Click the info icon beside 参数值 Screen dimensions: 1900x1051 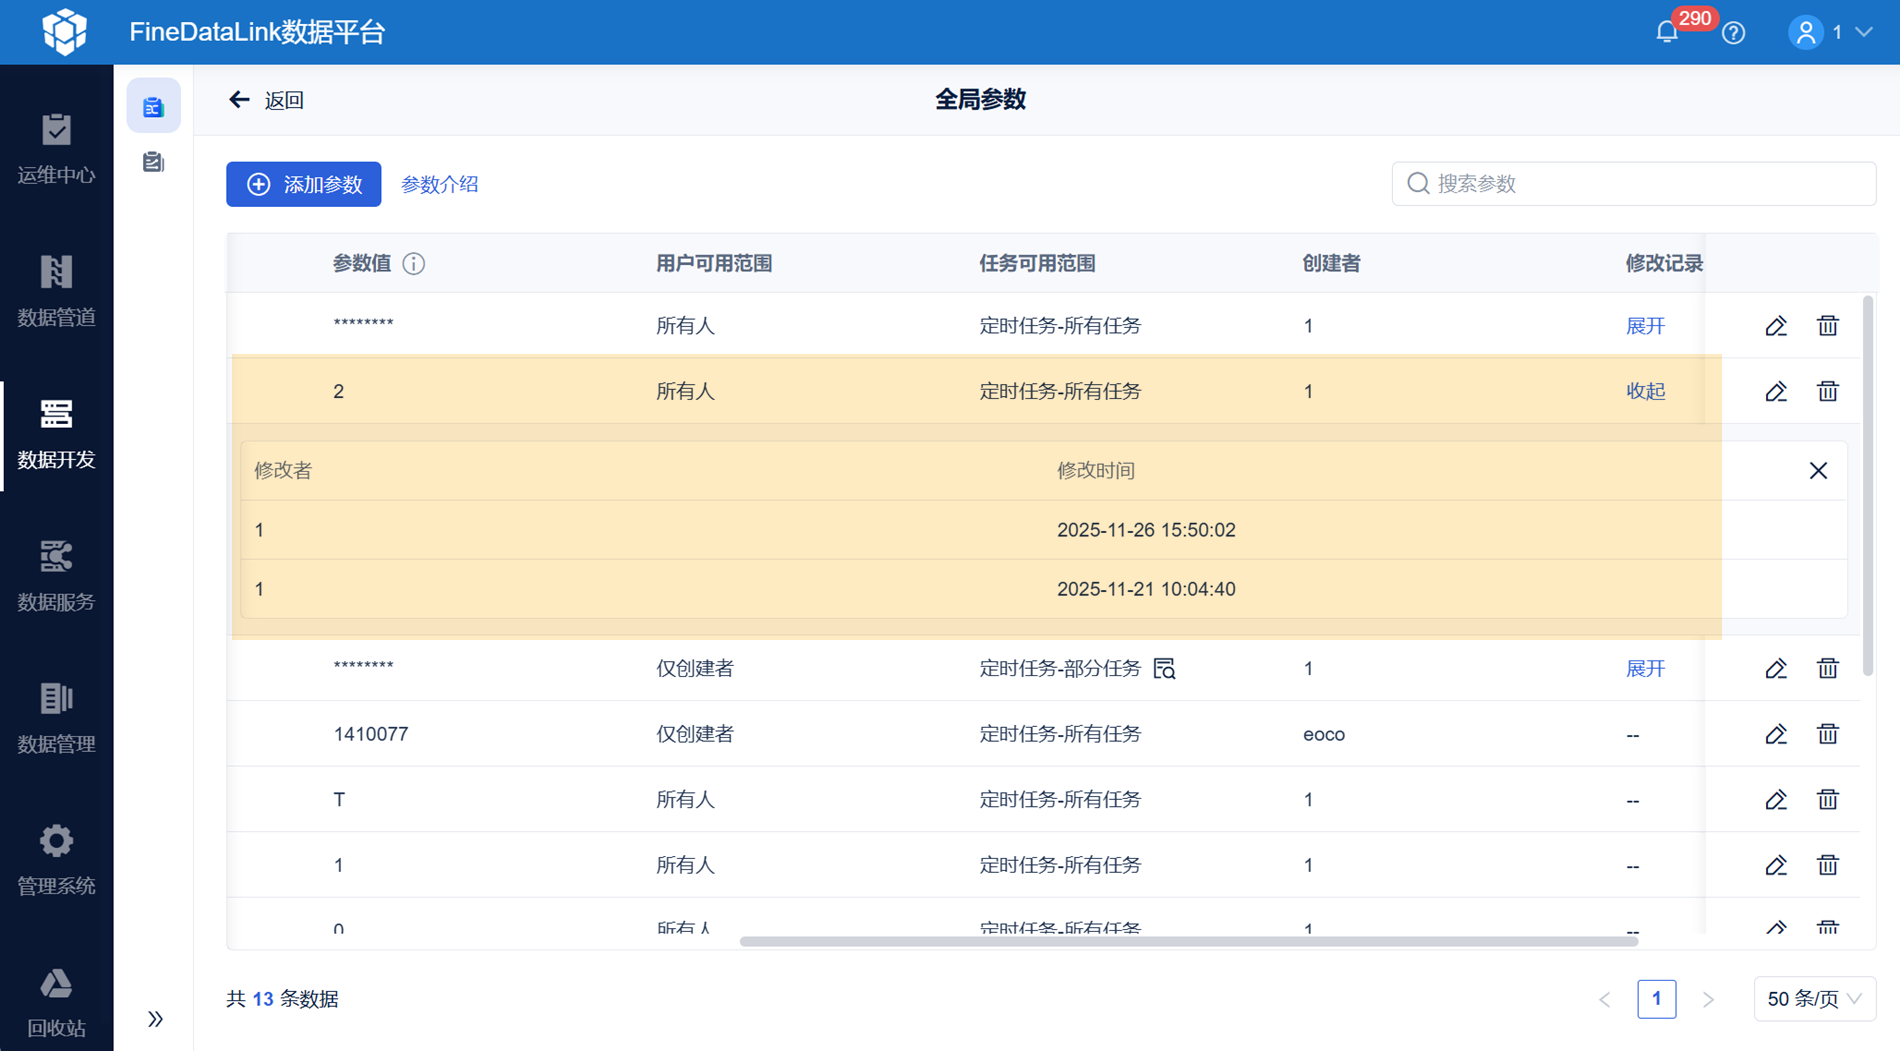pyautogui.click(x=413, y=263)
